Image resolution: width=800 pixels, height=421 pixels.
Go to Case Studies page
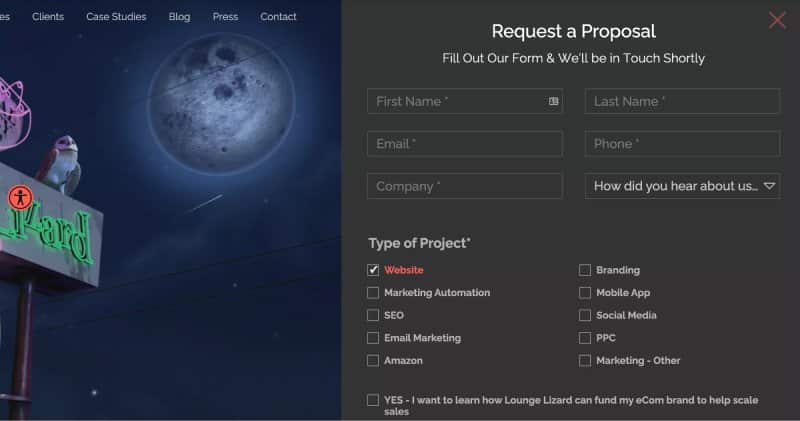(x=116, y=17)
